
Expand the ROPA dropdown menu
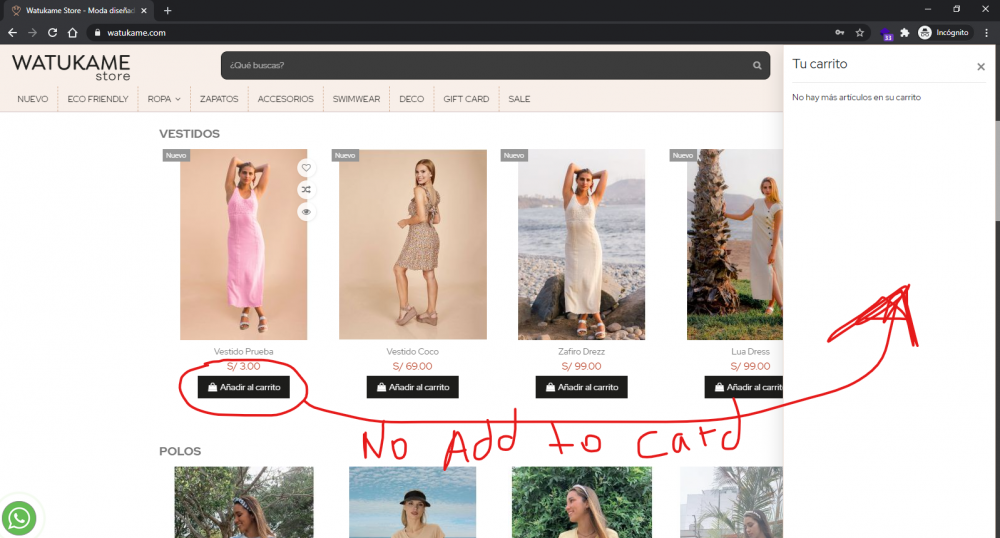[164, 99]
